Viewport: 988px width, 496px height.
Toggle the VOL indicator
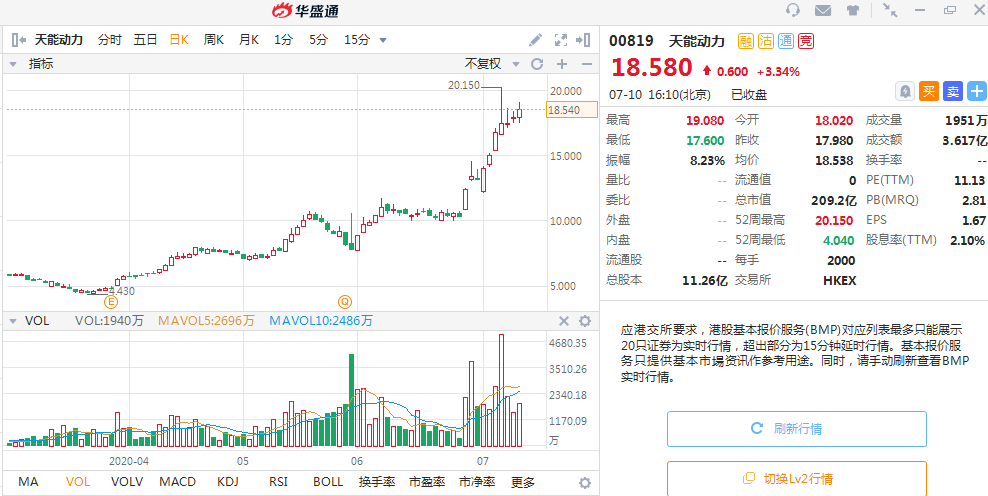pos(78,482)
